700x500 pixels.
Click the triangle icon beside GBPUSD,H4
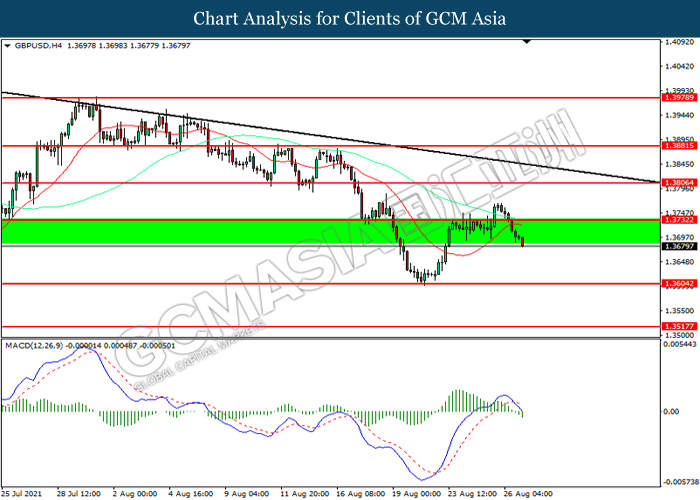click(x=8, y=45)
